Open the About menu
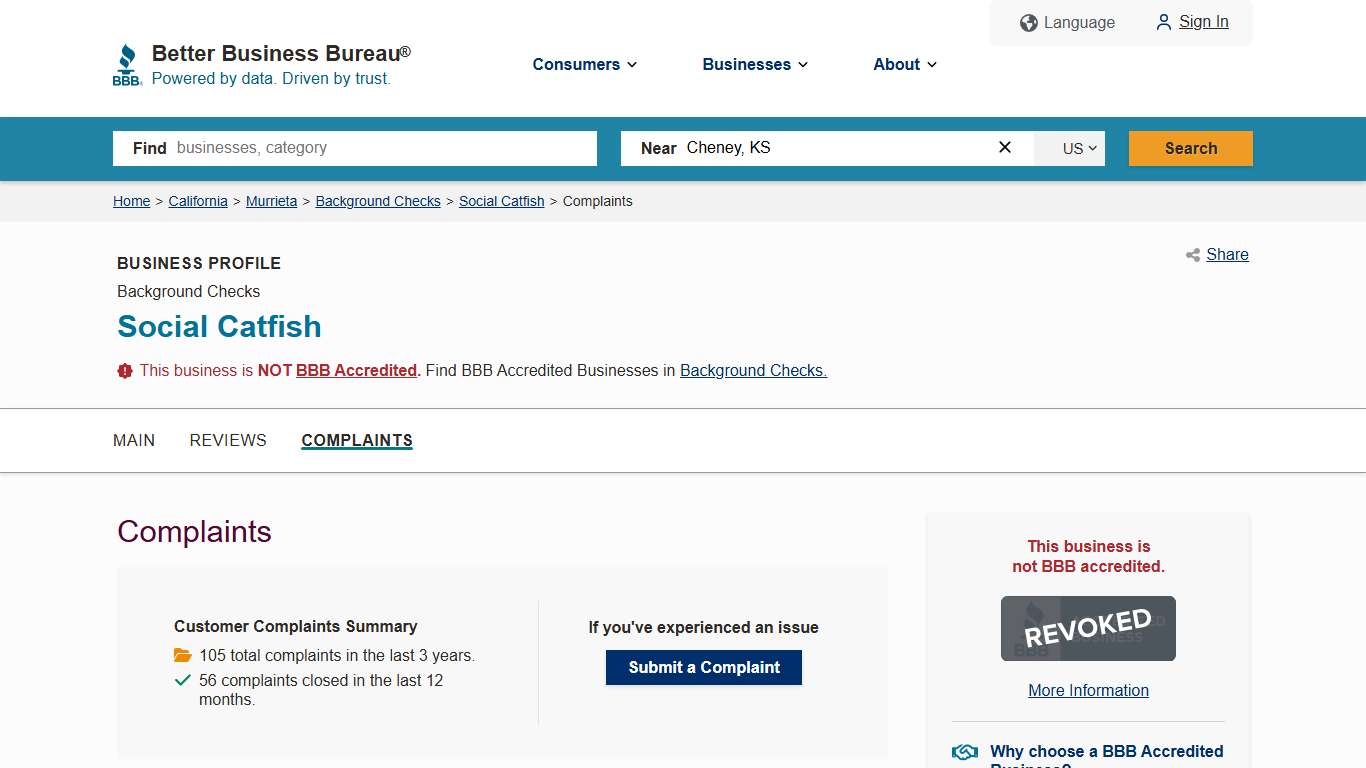Image resolution: width=1366 pixels, height=768 pixels. click(x=903, y=64)
